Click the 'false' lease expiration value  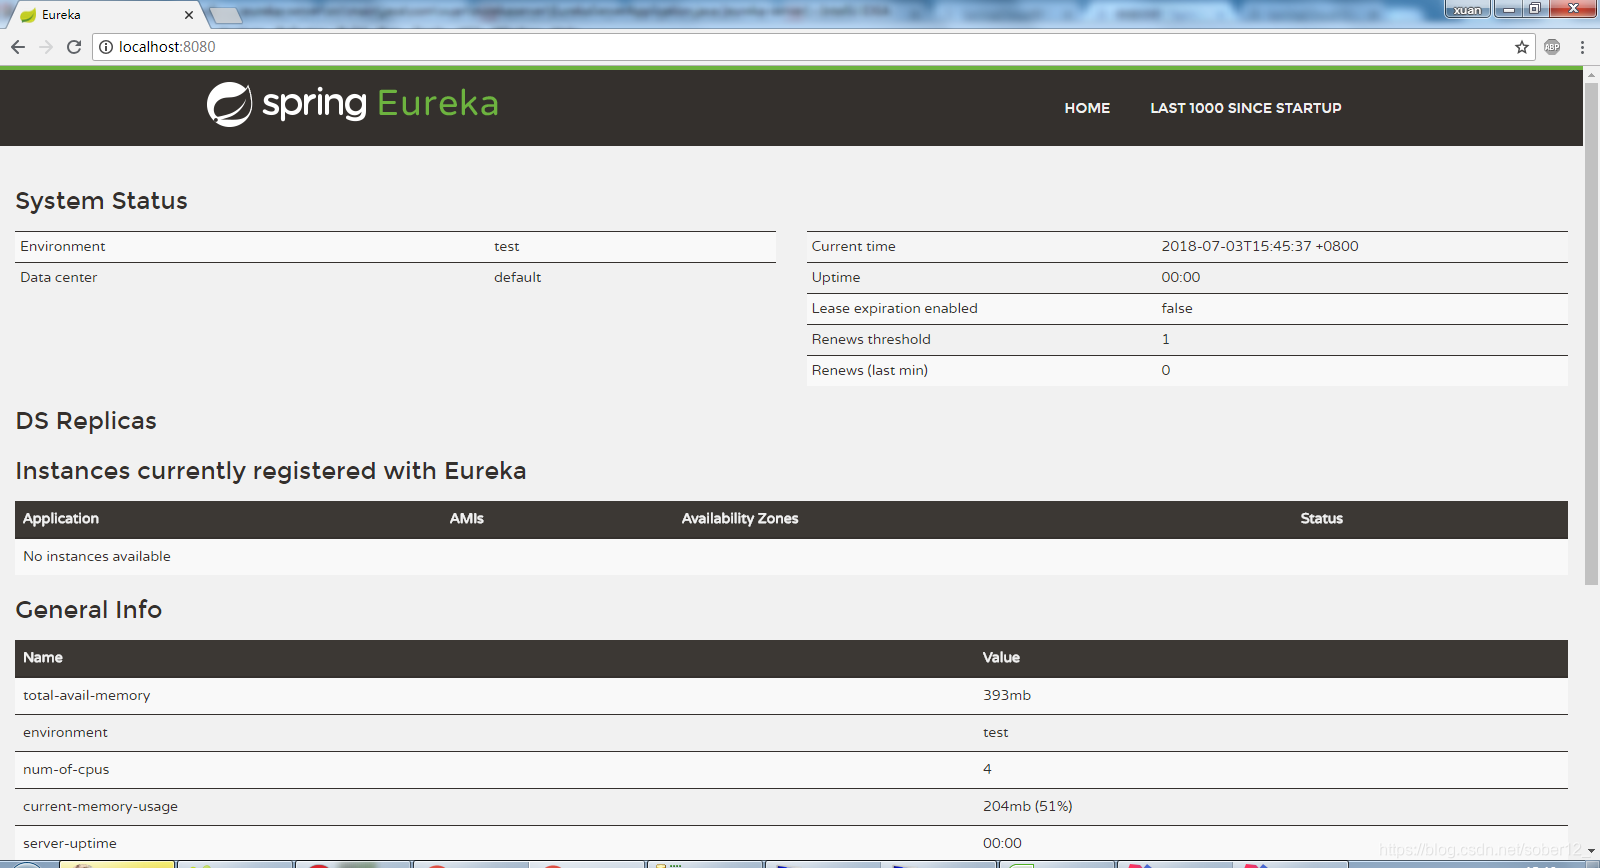coord(1177,308)
